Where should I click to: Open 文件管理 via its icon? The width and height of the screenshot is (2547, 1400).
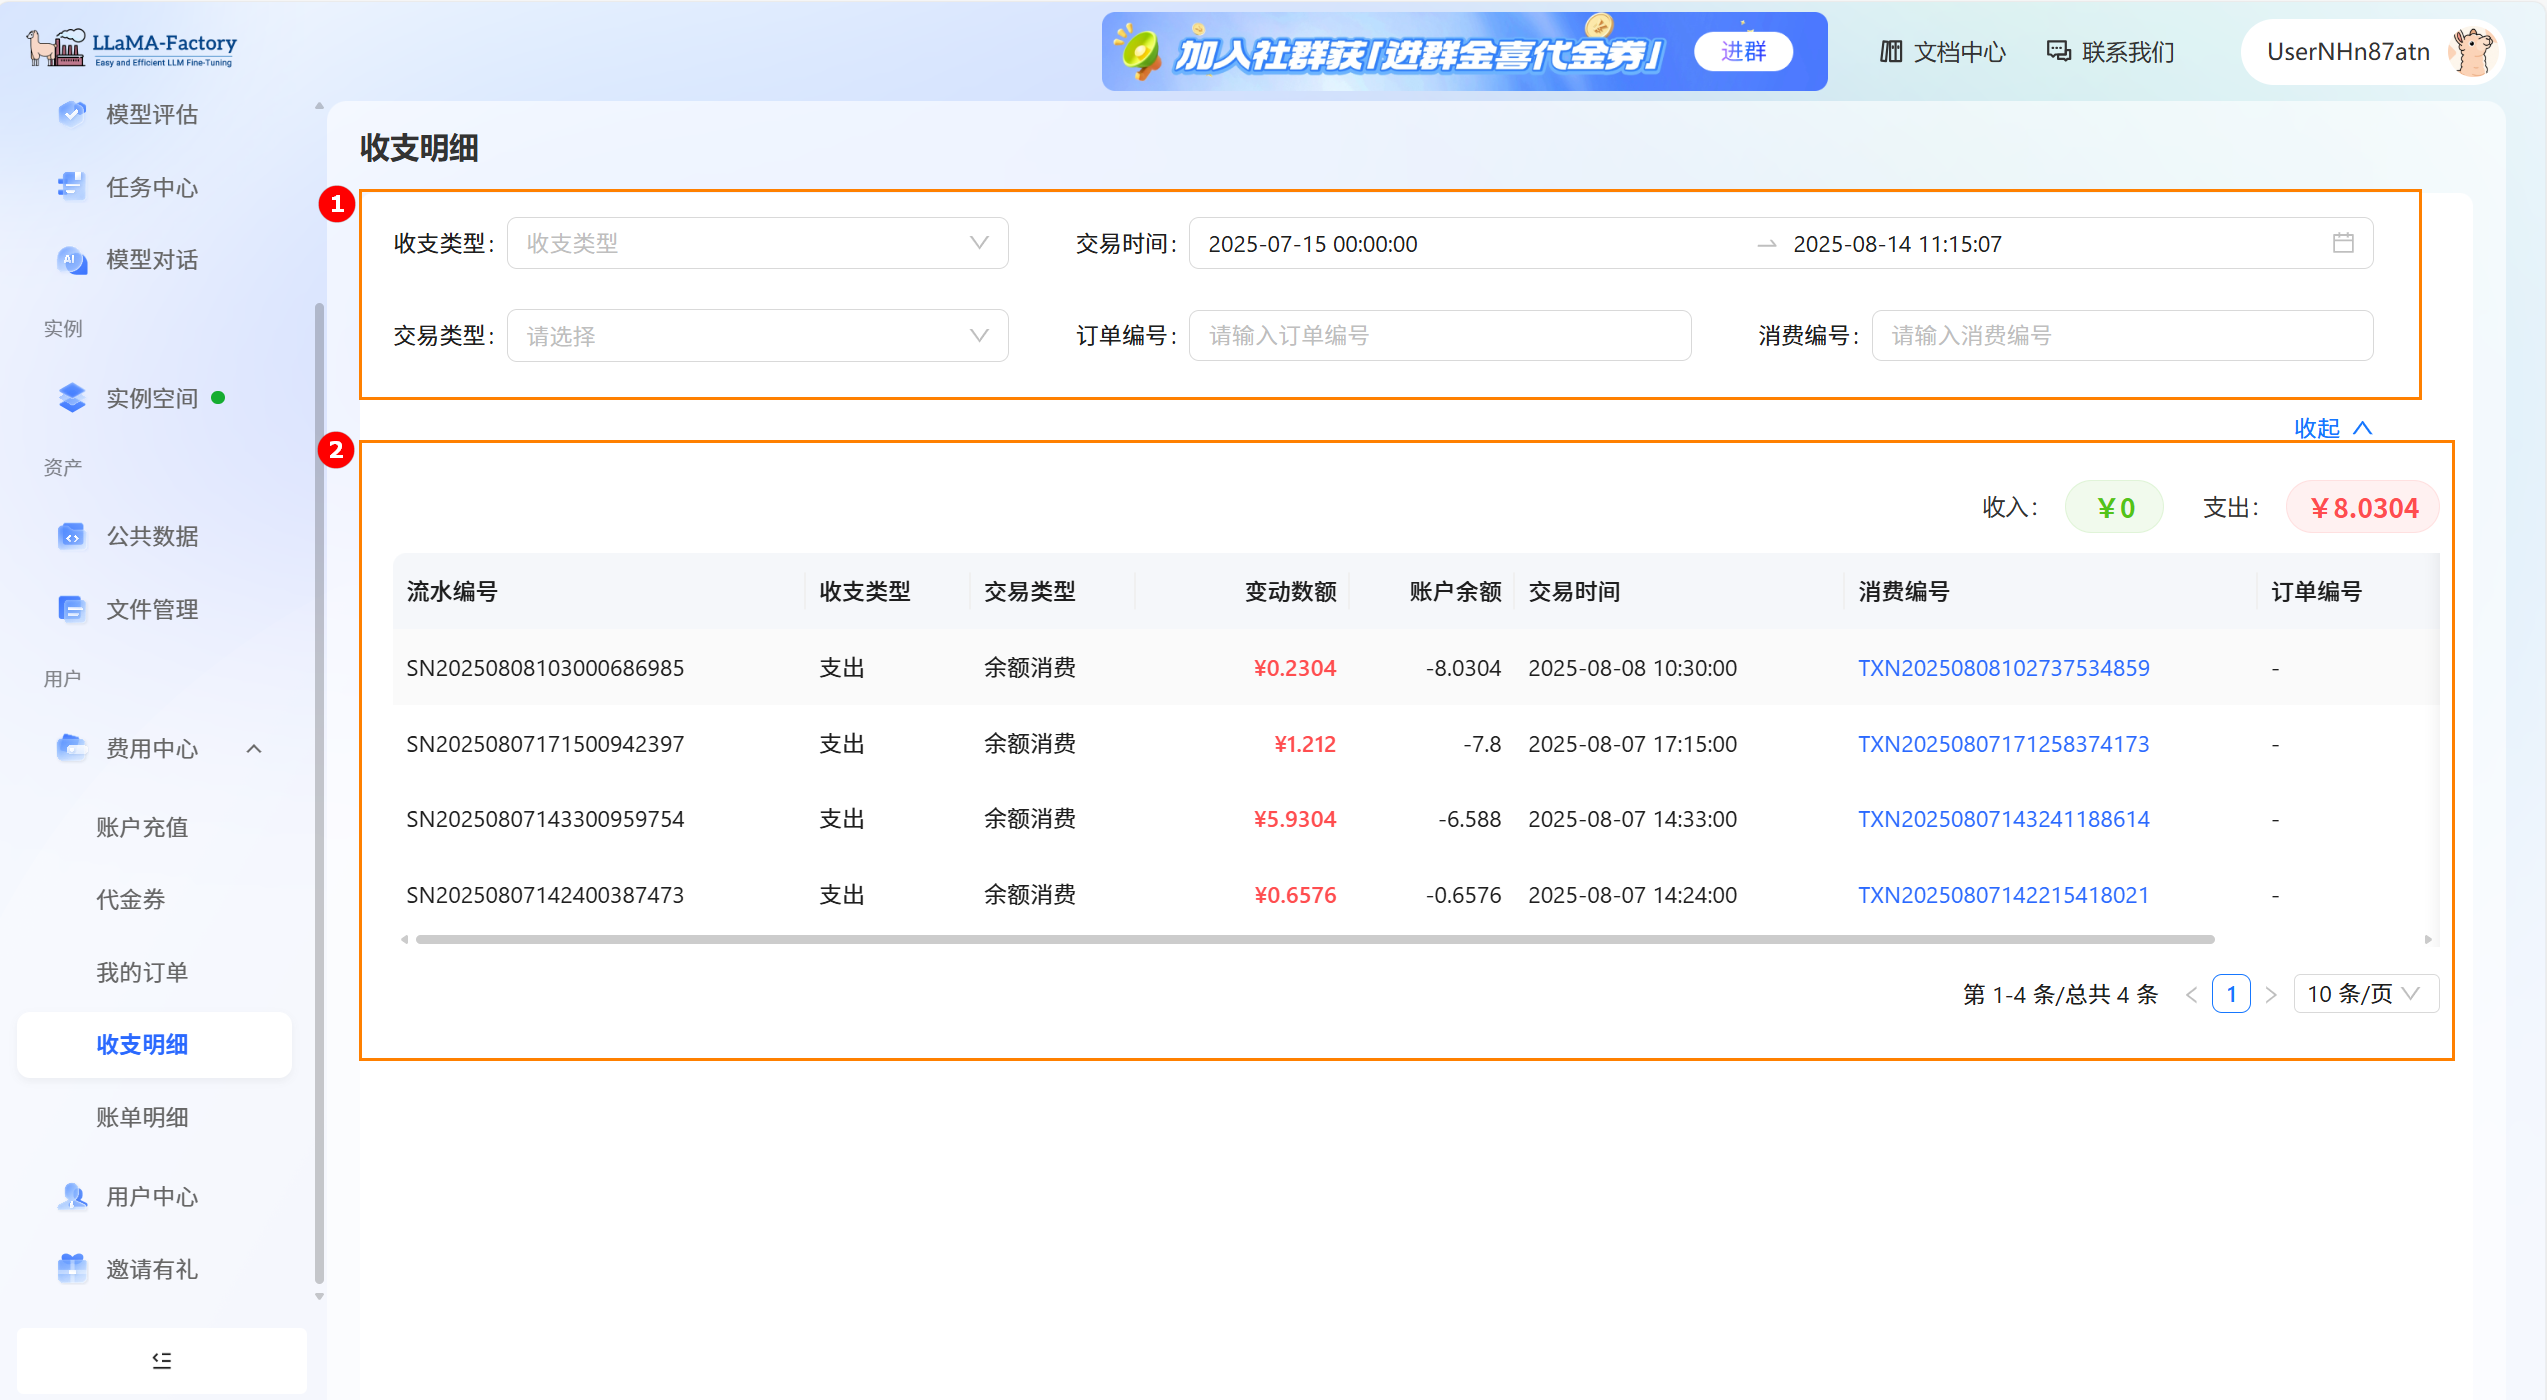tap(71, 609)
